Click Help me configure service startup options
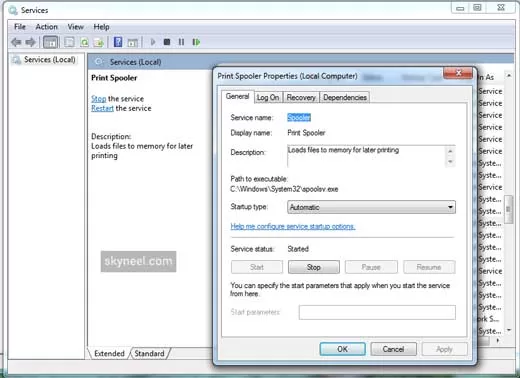The image size is (520, 378). coord(293,226)
